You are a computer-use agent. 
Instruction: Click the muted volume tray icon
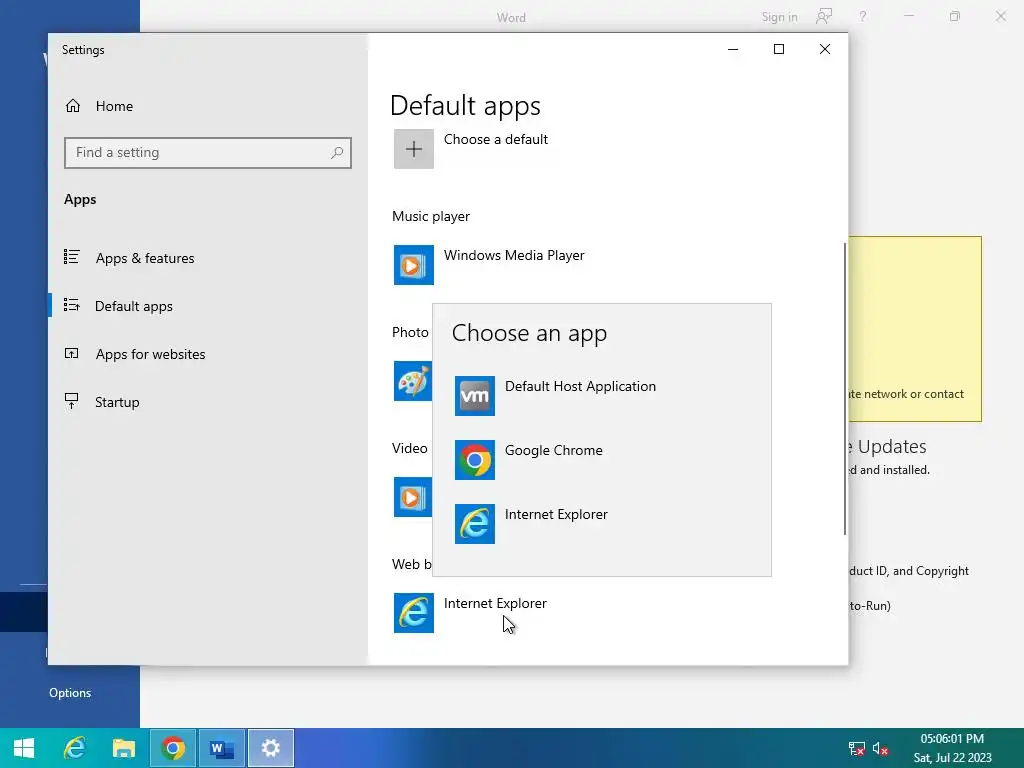(x=880, y=749)
